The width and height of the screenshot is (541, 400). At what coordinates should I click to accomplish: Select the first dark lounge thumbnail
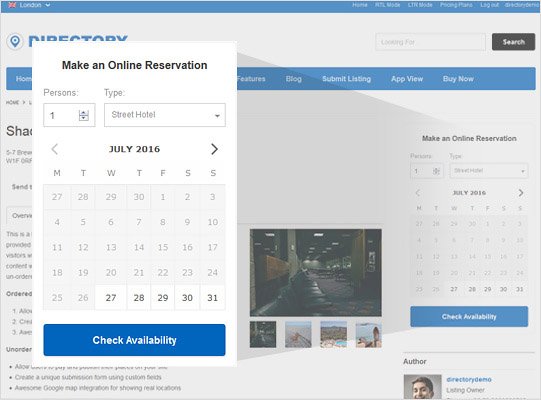pyautogui.click(x=263, y=334)
